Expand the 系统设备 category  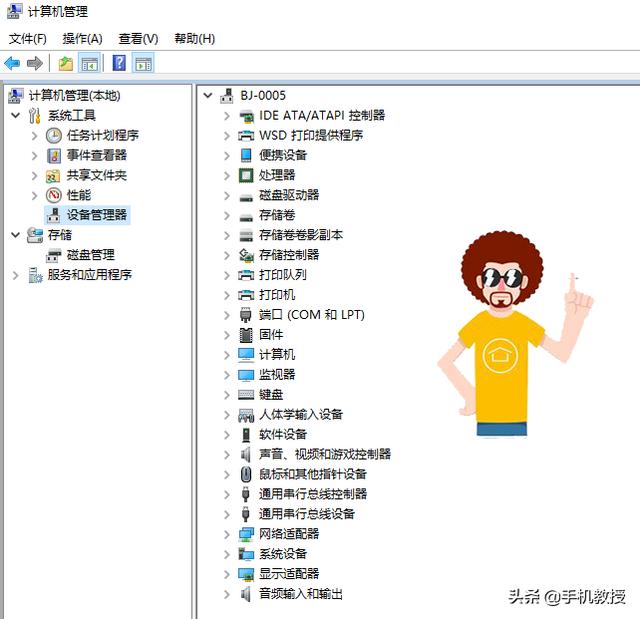point(227,555)
